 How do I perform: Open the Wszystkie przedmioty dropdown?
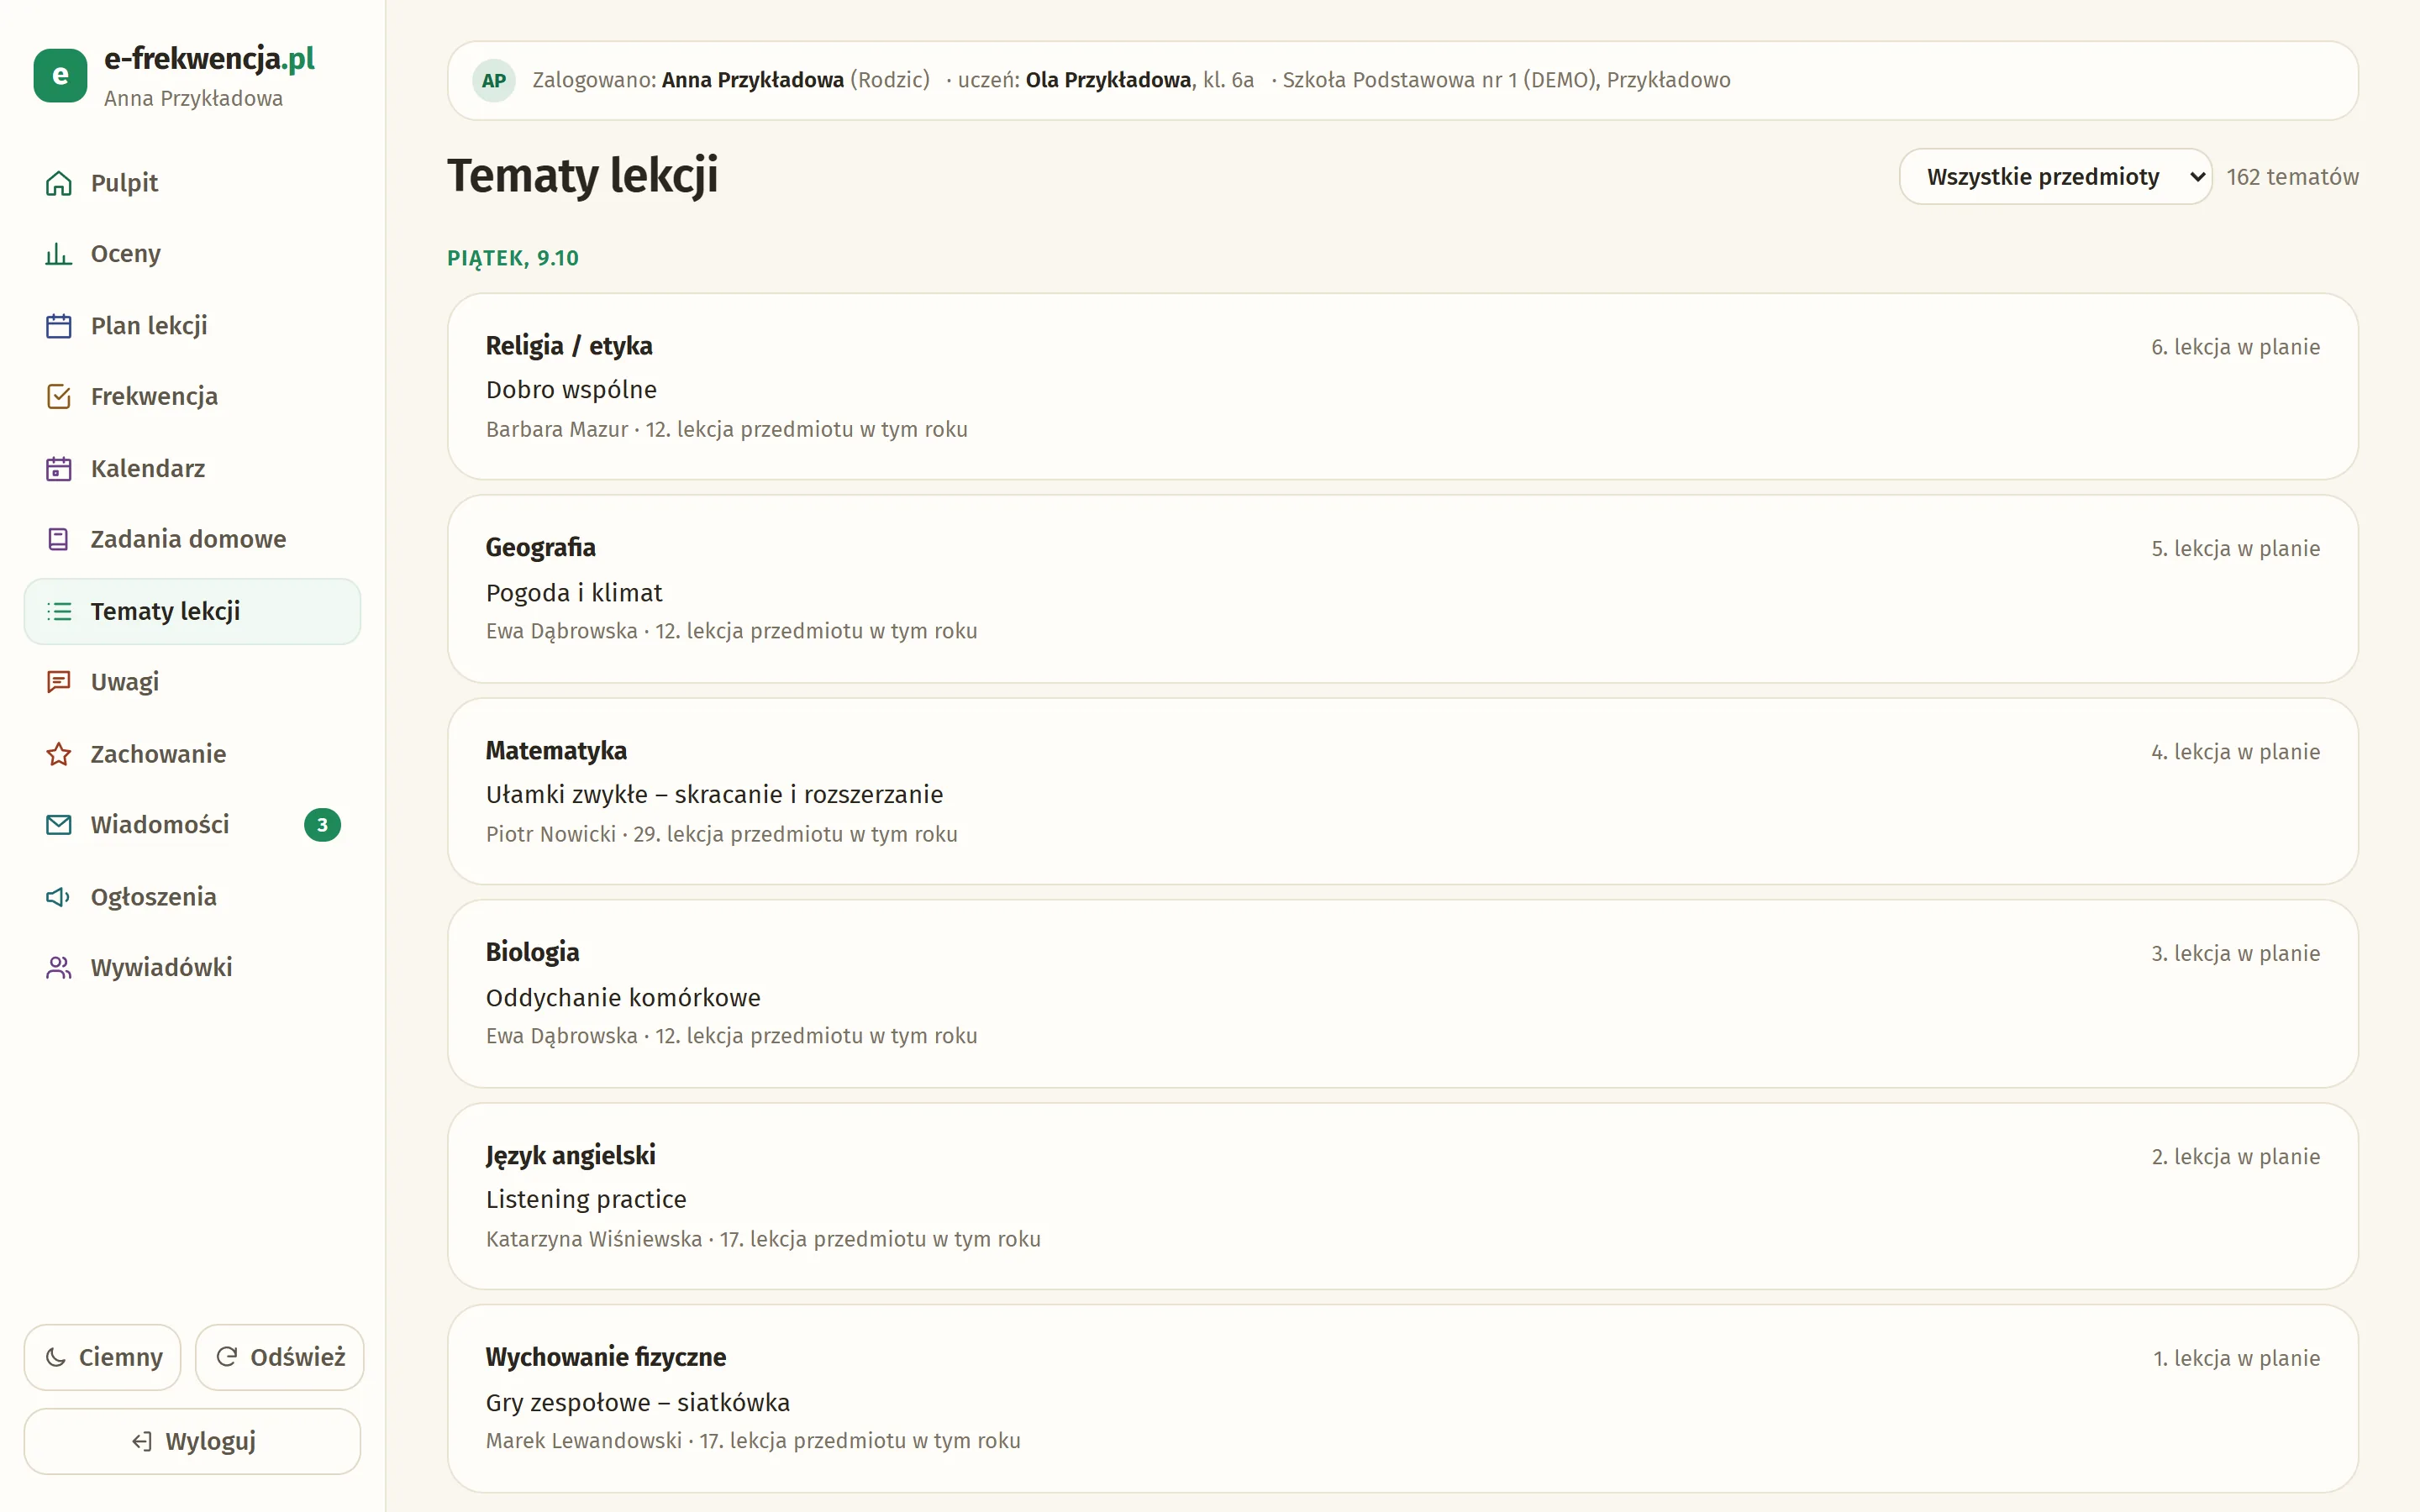point(2055,177)
